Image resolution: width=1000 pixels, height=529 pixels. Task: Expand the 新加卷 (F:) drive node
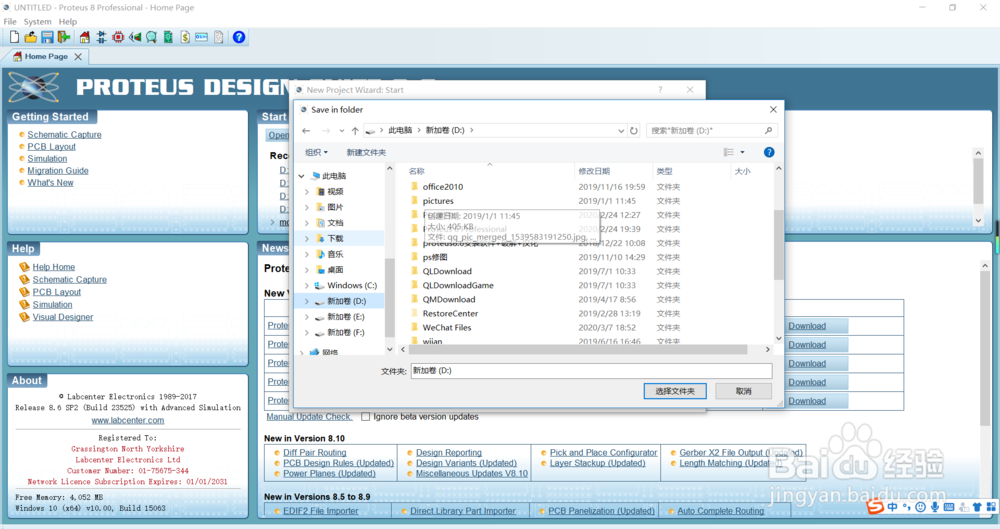[x=307, y=333]
